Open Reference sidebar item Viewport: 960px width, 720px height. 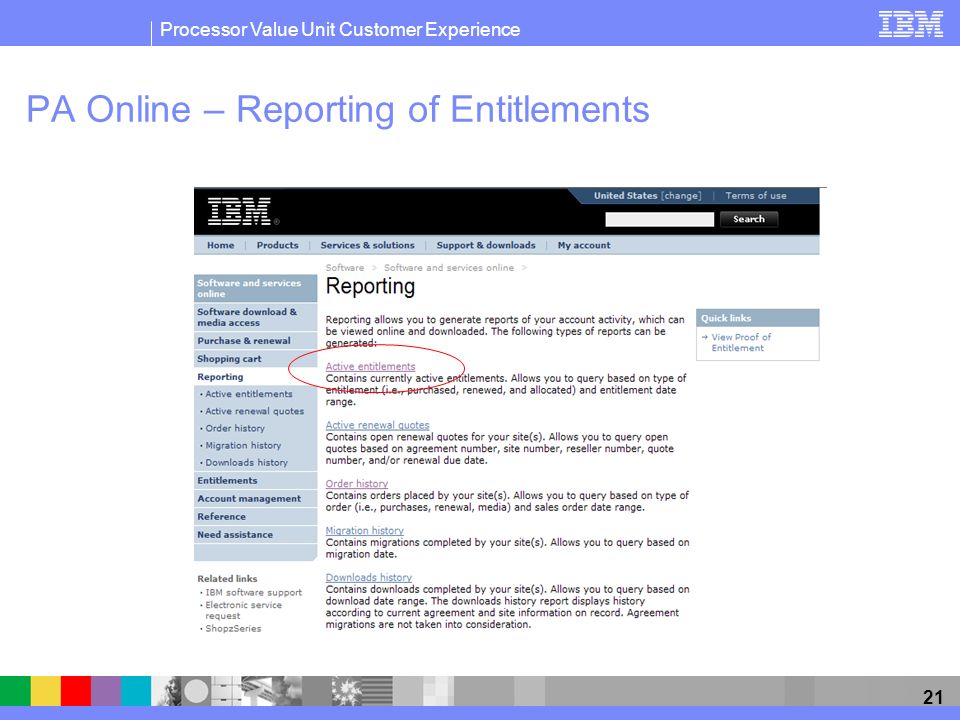point(255,517)
